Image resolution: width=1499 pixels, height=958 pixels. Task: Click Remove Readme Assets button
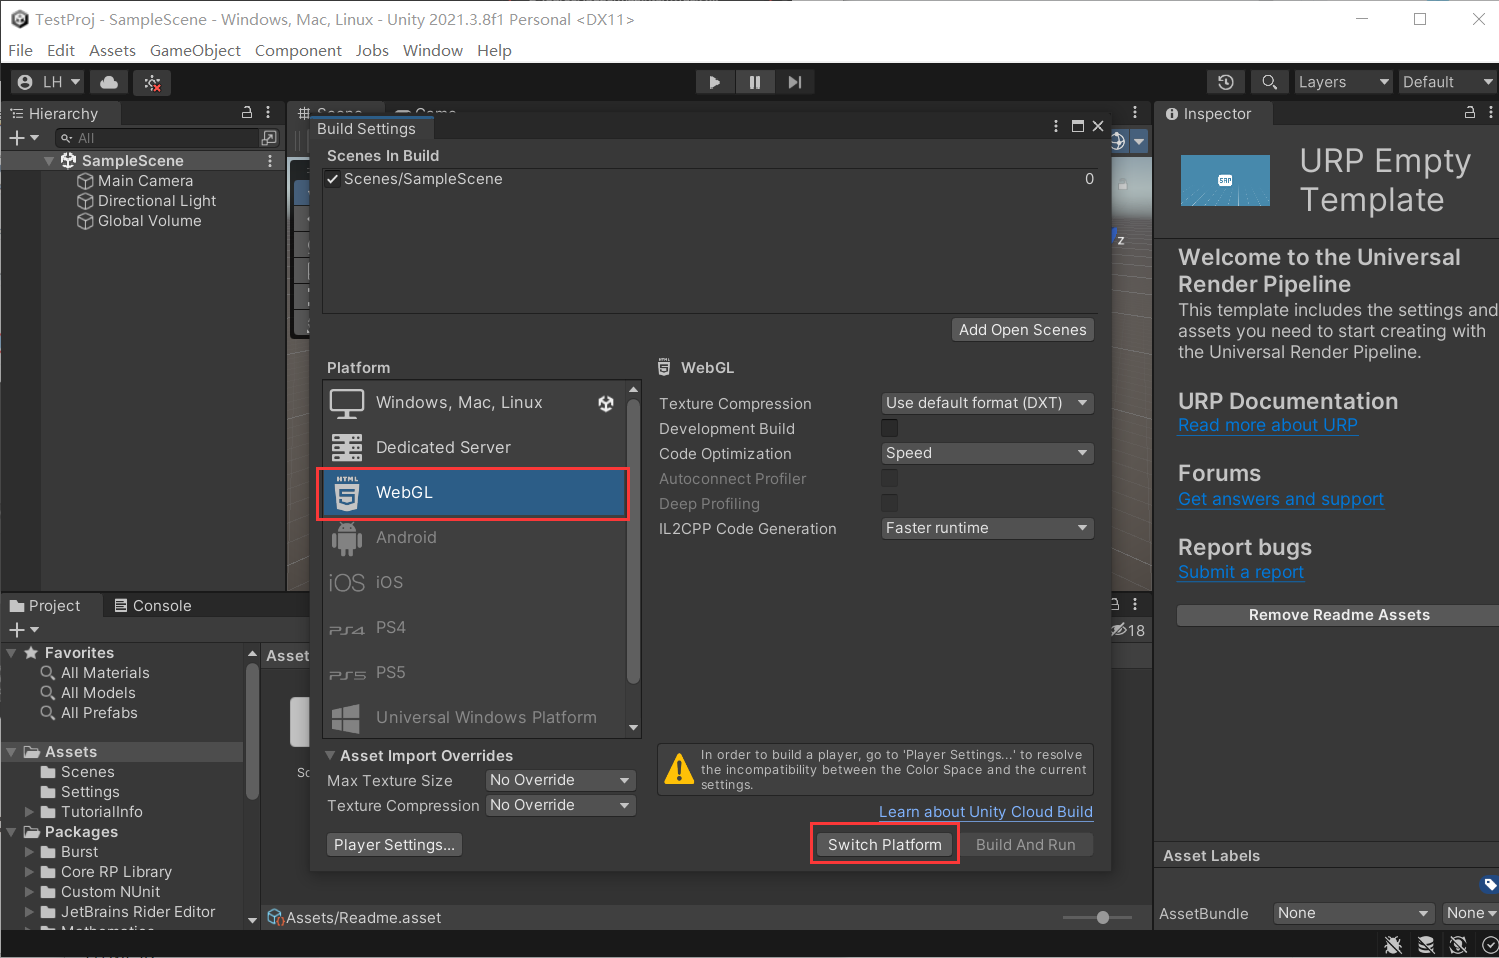click(x=1338, y=615)
